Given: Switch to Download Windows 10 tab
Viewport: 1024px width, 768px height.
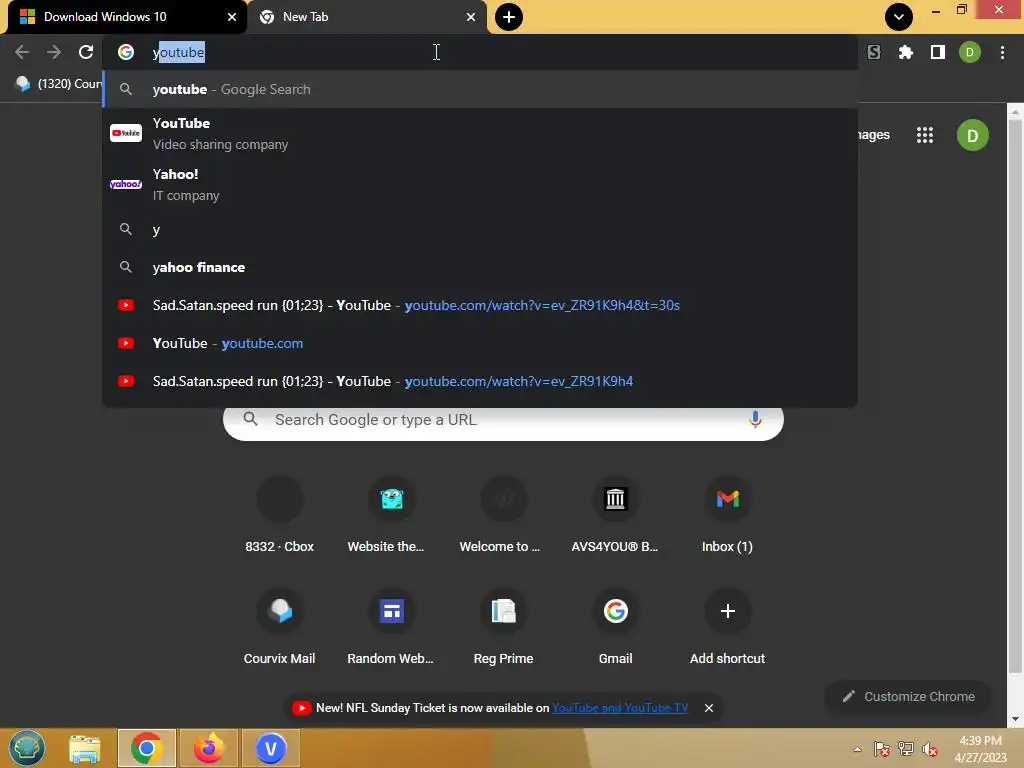Looking at the screenshot, I should tap(124, 17).
